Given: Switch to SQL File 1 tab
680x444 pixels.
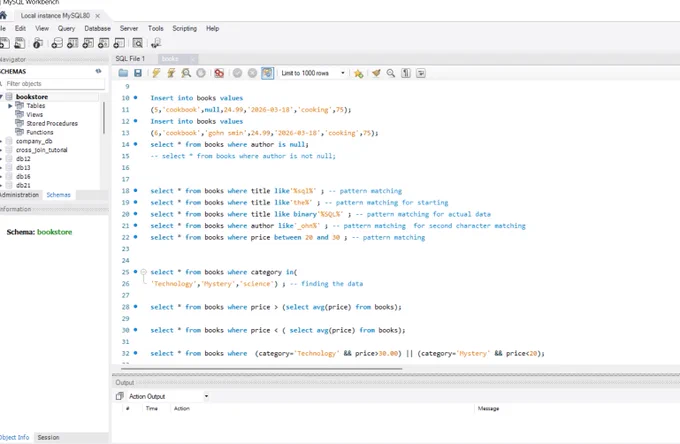Looking at the screenshot, I should [x=131, y=59].
